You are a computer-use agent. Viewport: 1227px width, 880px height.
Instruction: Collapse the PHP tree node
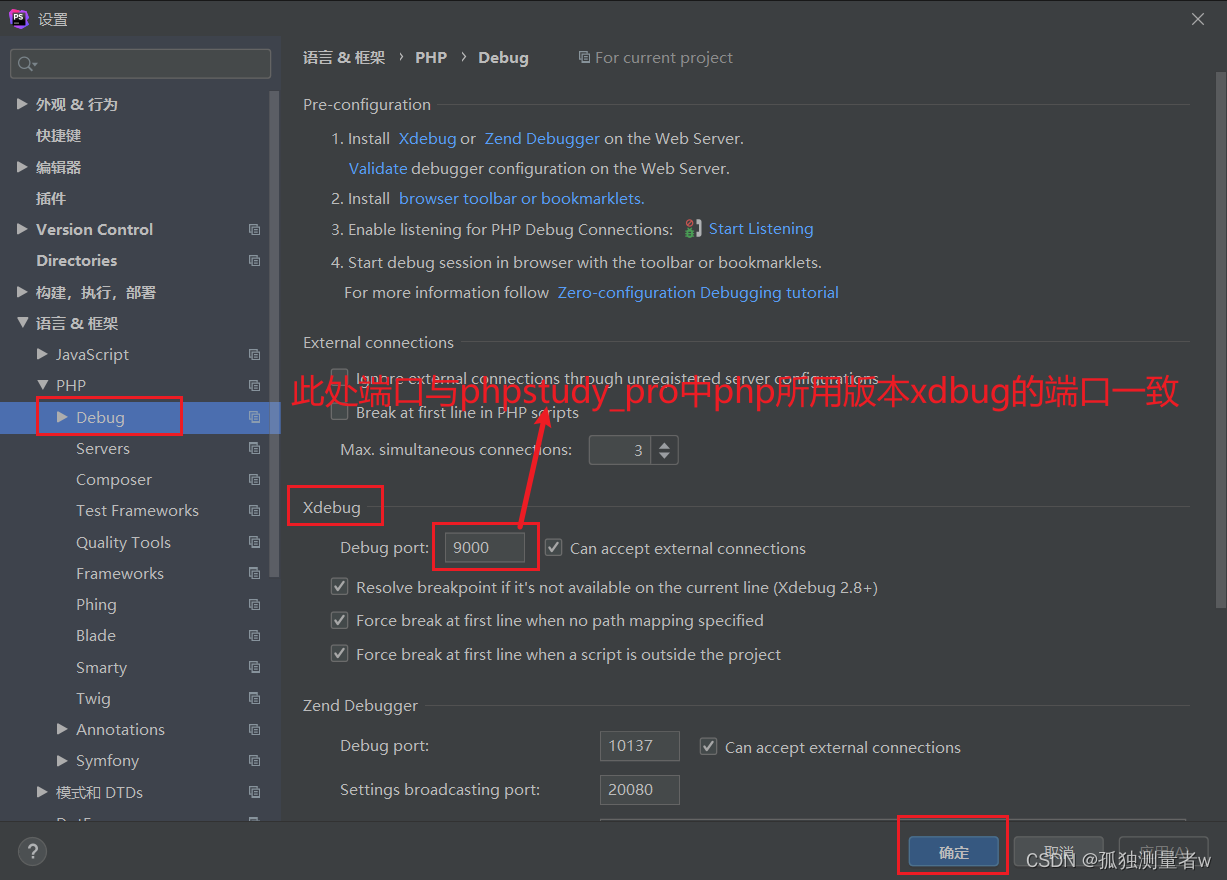[41, 385]
